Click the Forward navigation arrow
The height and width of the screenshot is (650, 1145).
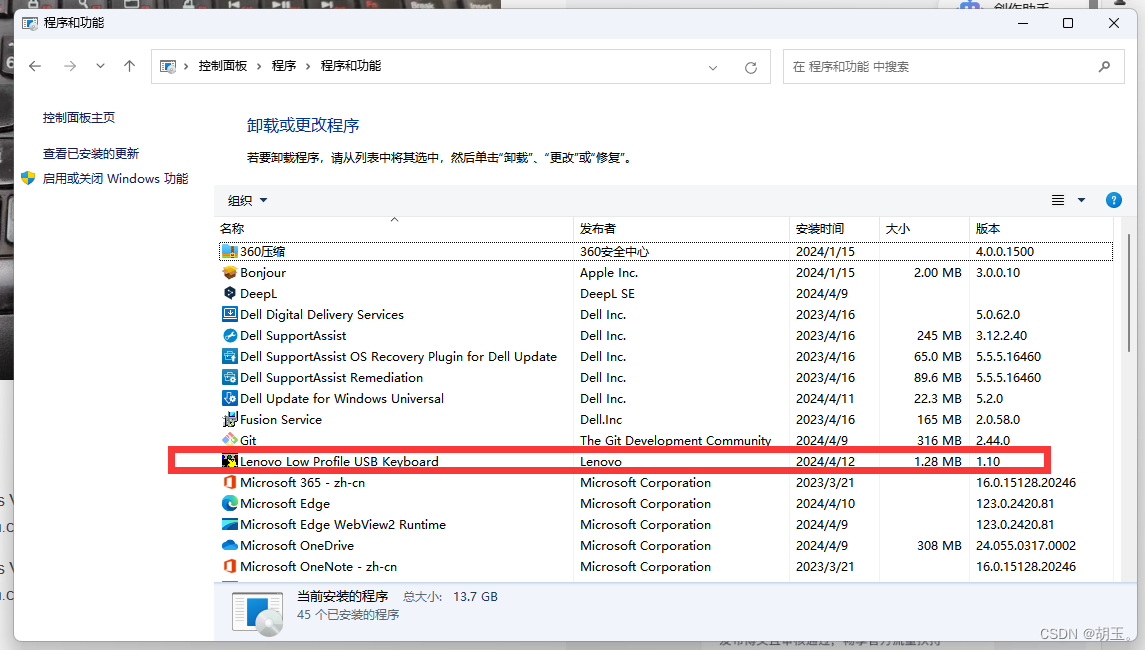click(69, 66)
